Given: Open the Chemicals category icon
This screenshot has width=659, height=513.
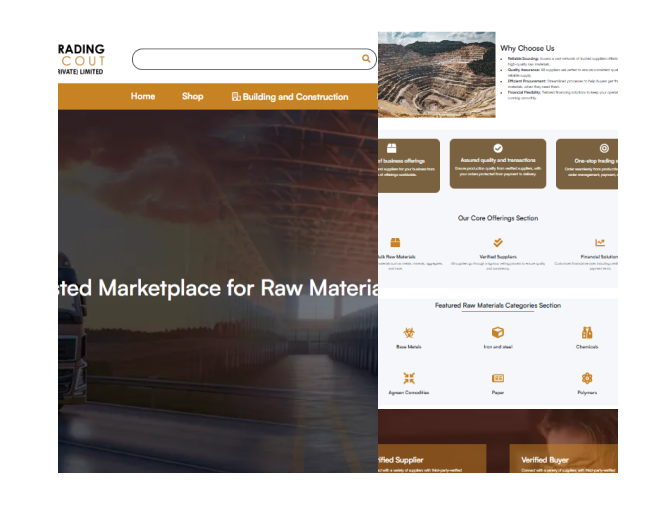Looking at the screenshot, I should pos(587,332).
